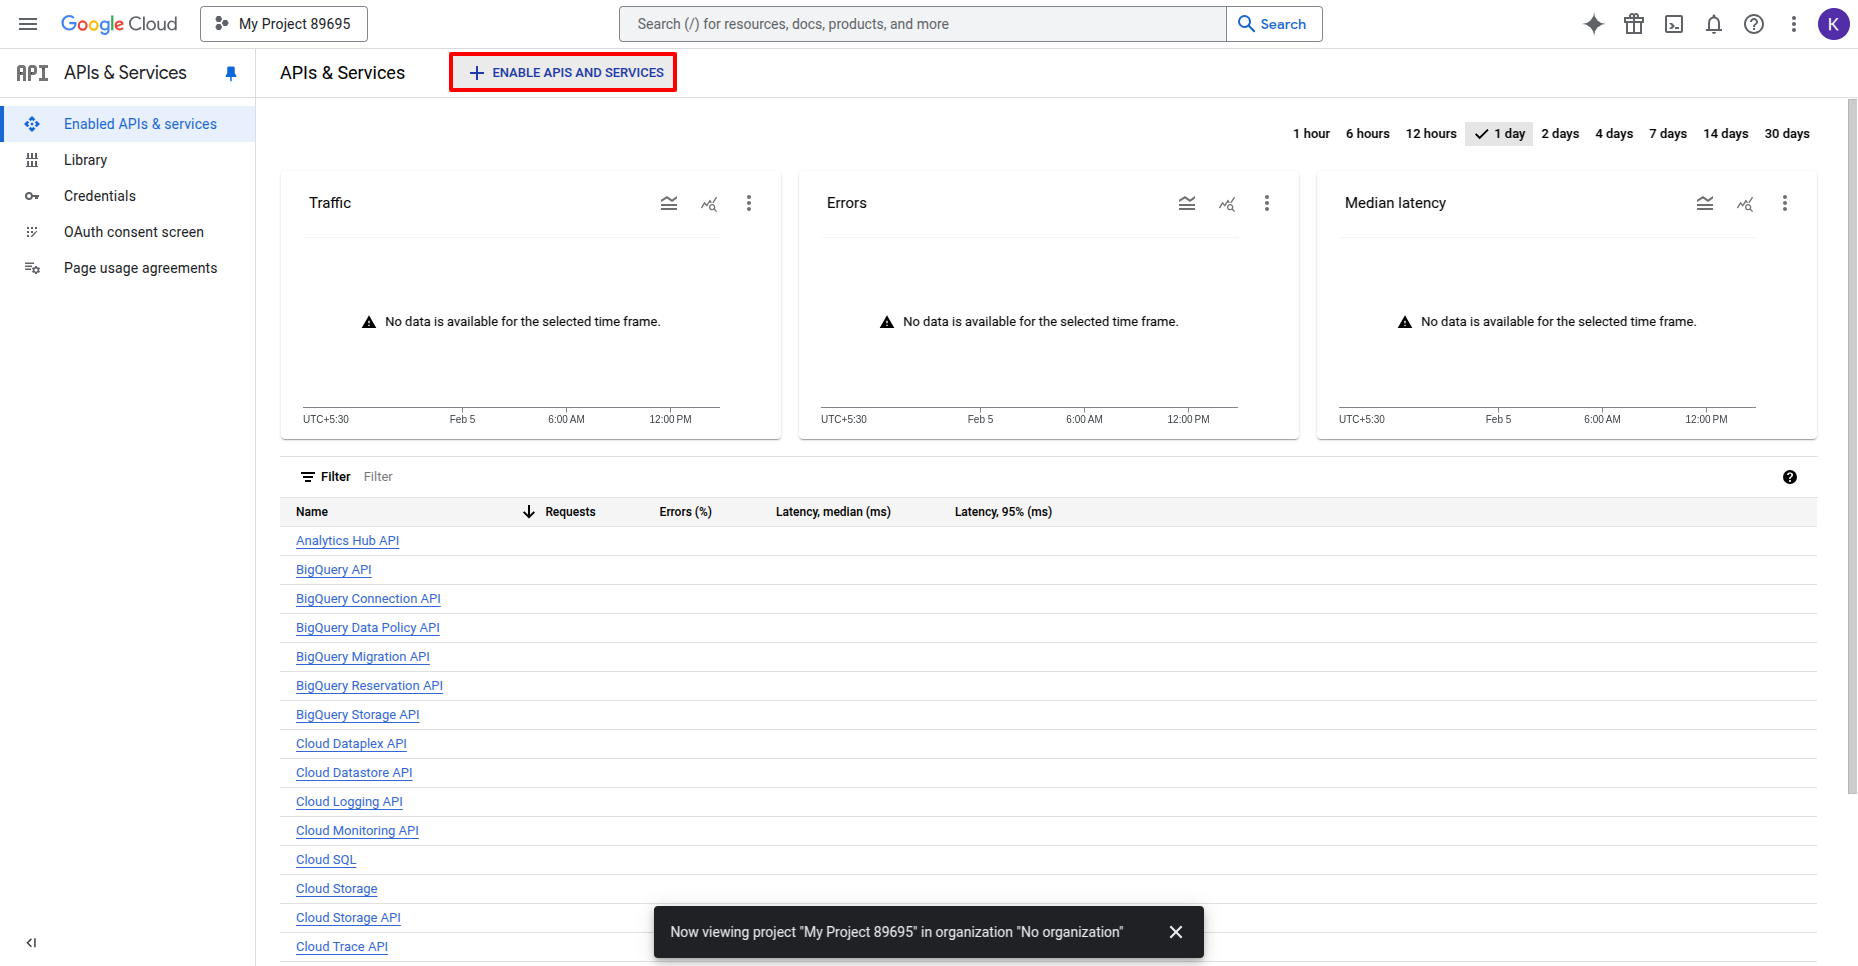This screenshot has width=1858, height=966.
Task: Open the free trial gift icon
Action: click(1634, 24)
